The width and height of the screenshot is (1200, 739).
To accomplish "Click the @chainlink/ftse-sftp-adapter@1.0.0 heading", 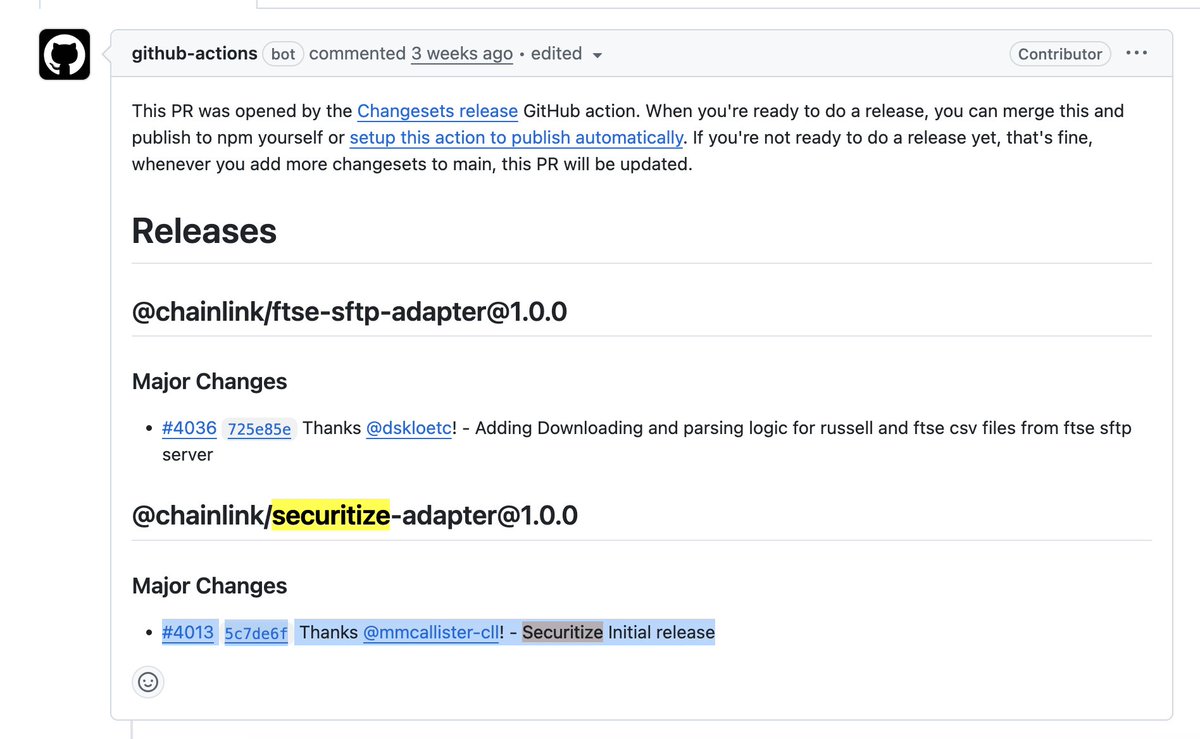I will coord(349,312).
